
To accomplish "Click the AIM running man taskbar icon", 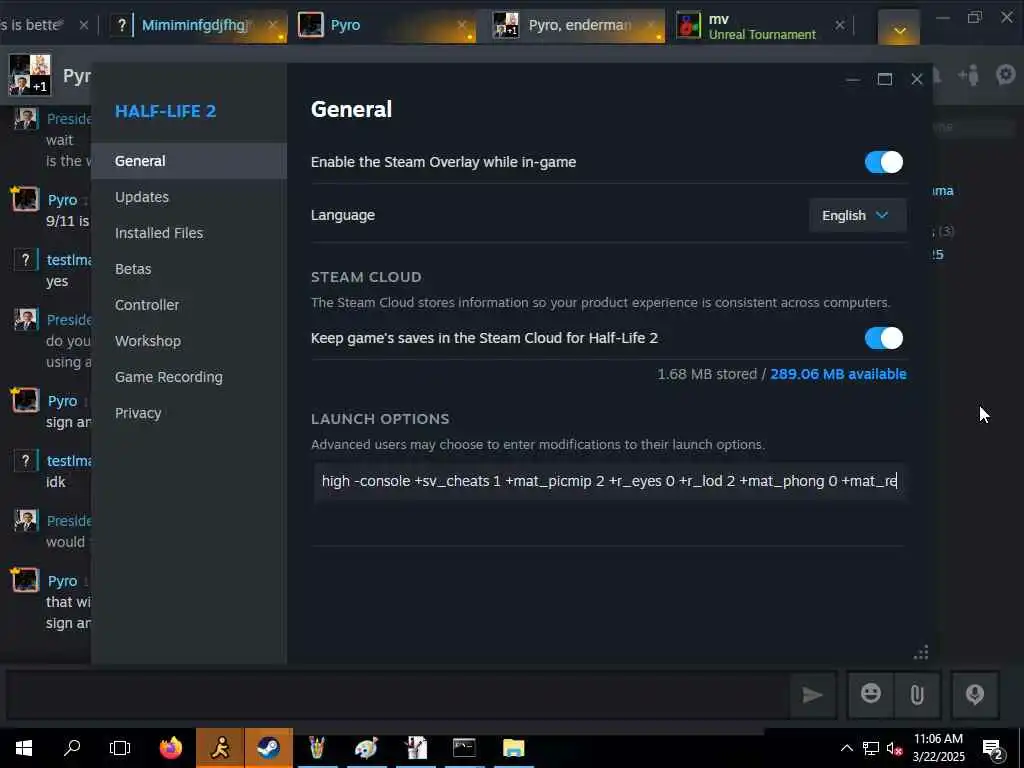I will (x=220, y=748).
